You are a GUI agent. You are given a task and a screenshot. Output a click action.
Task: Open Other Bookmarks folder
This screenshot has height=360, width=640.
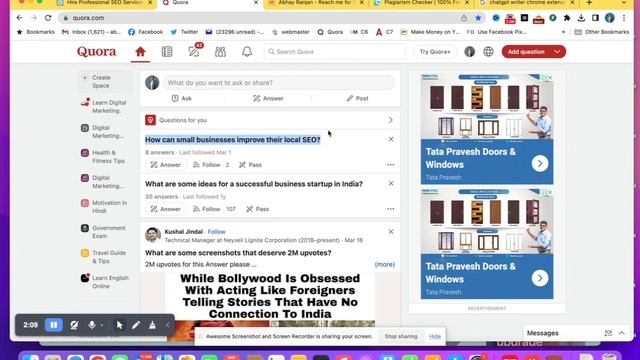tap(602, 32)
